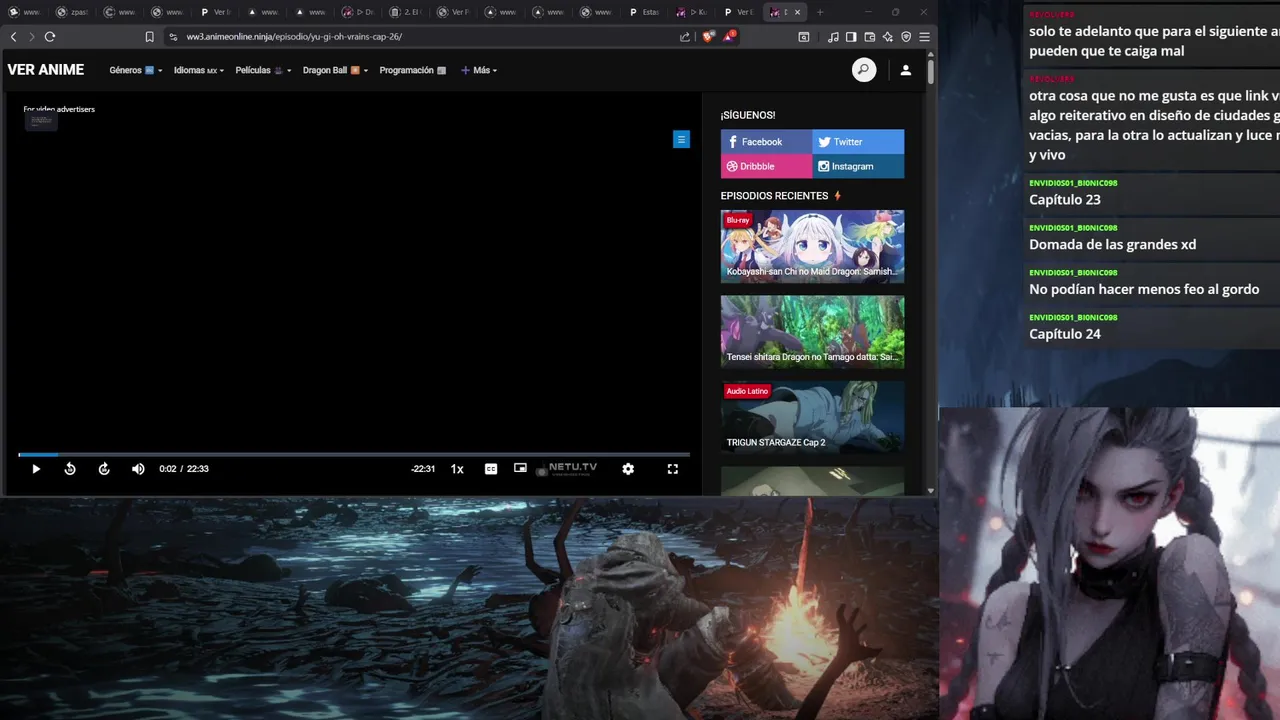Screen dimensions: 1280x720
Task: Open Brave Wallet icon
Action: click(870, 37)
